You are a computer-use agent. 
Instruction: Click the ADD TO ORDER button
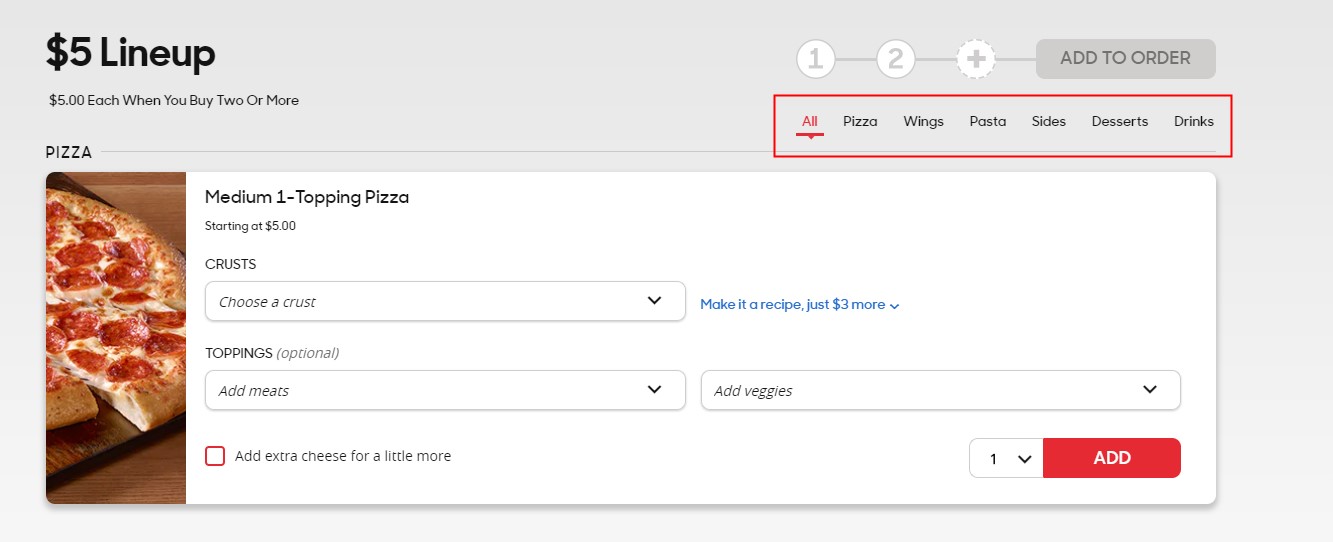(1125, 59)
